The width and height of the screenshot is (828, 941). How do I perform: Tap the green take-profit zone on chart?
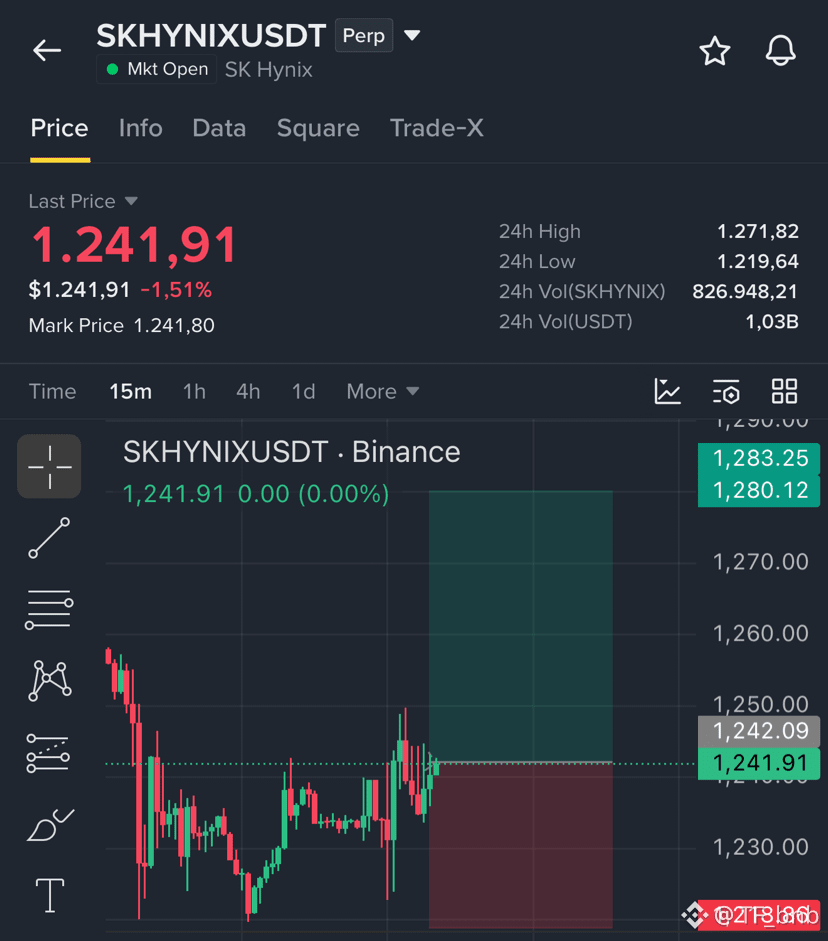520,626
